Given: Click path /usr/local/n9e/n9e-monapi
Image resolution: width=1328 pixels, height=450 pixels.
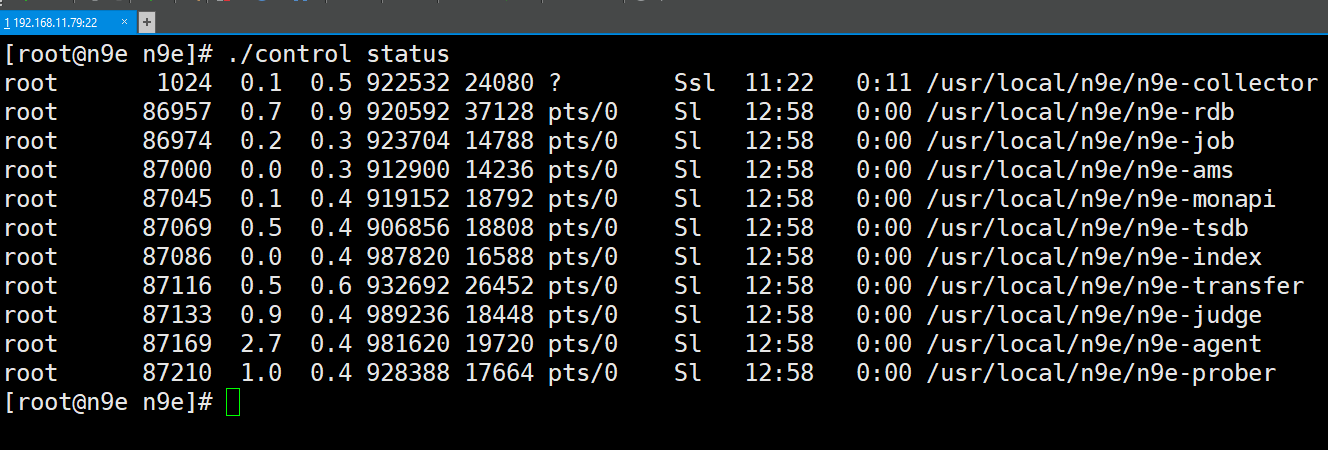Looking at the screenshot, I should [1101, 199].
